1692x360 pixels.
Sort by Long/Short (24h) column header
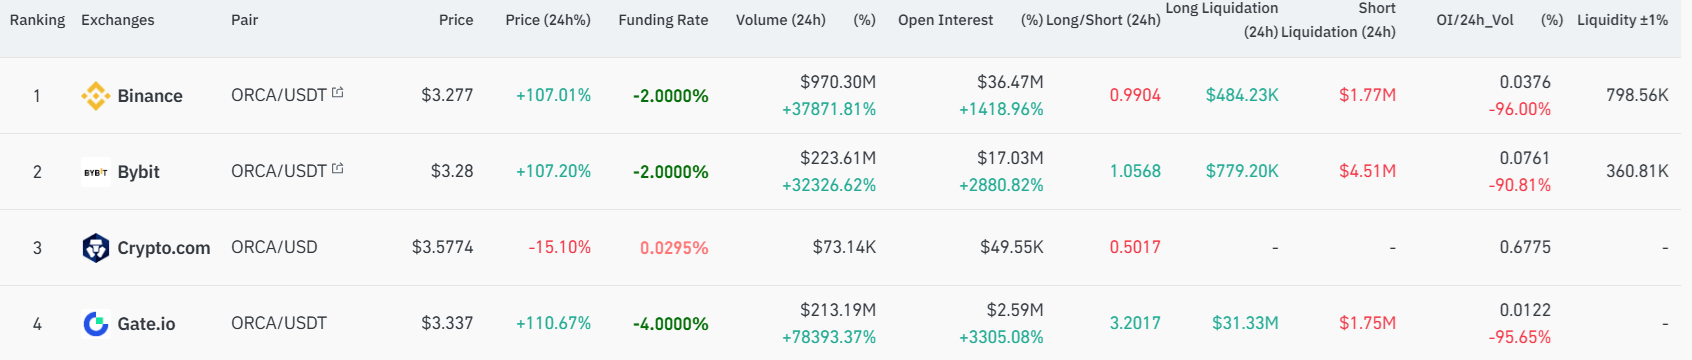click(x=1103, y=20)
